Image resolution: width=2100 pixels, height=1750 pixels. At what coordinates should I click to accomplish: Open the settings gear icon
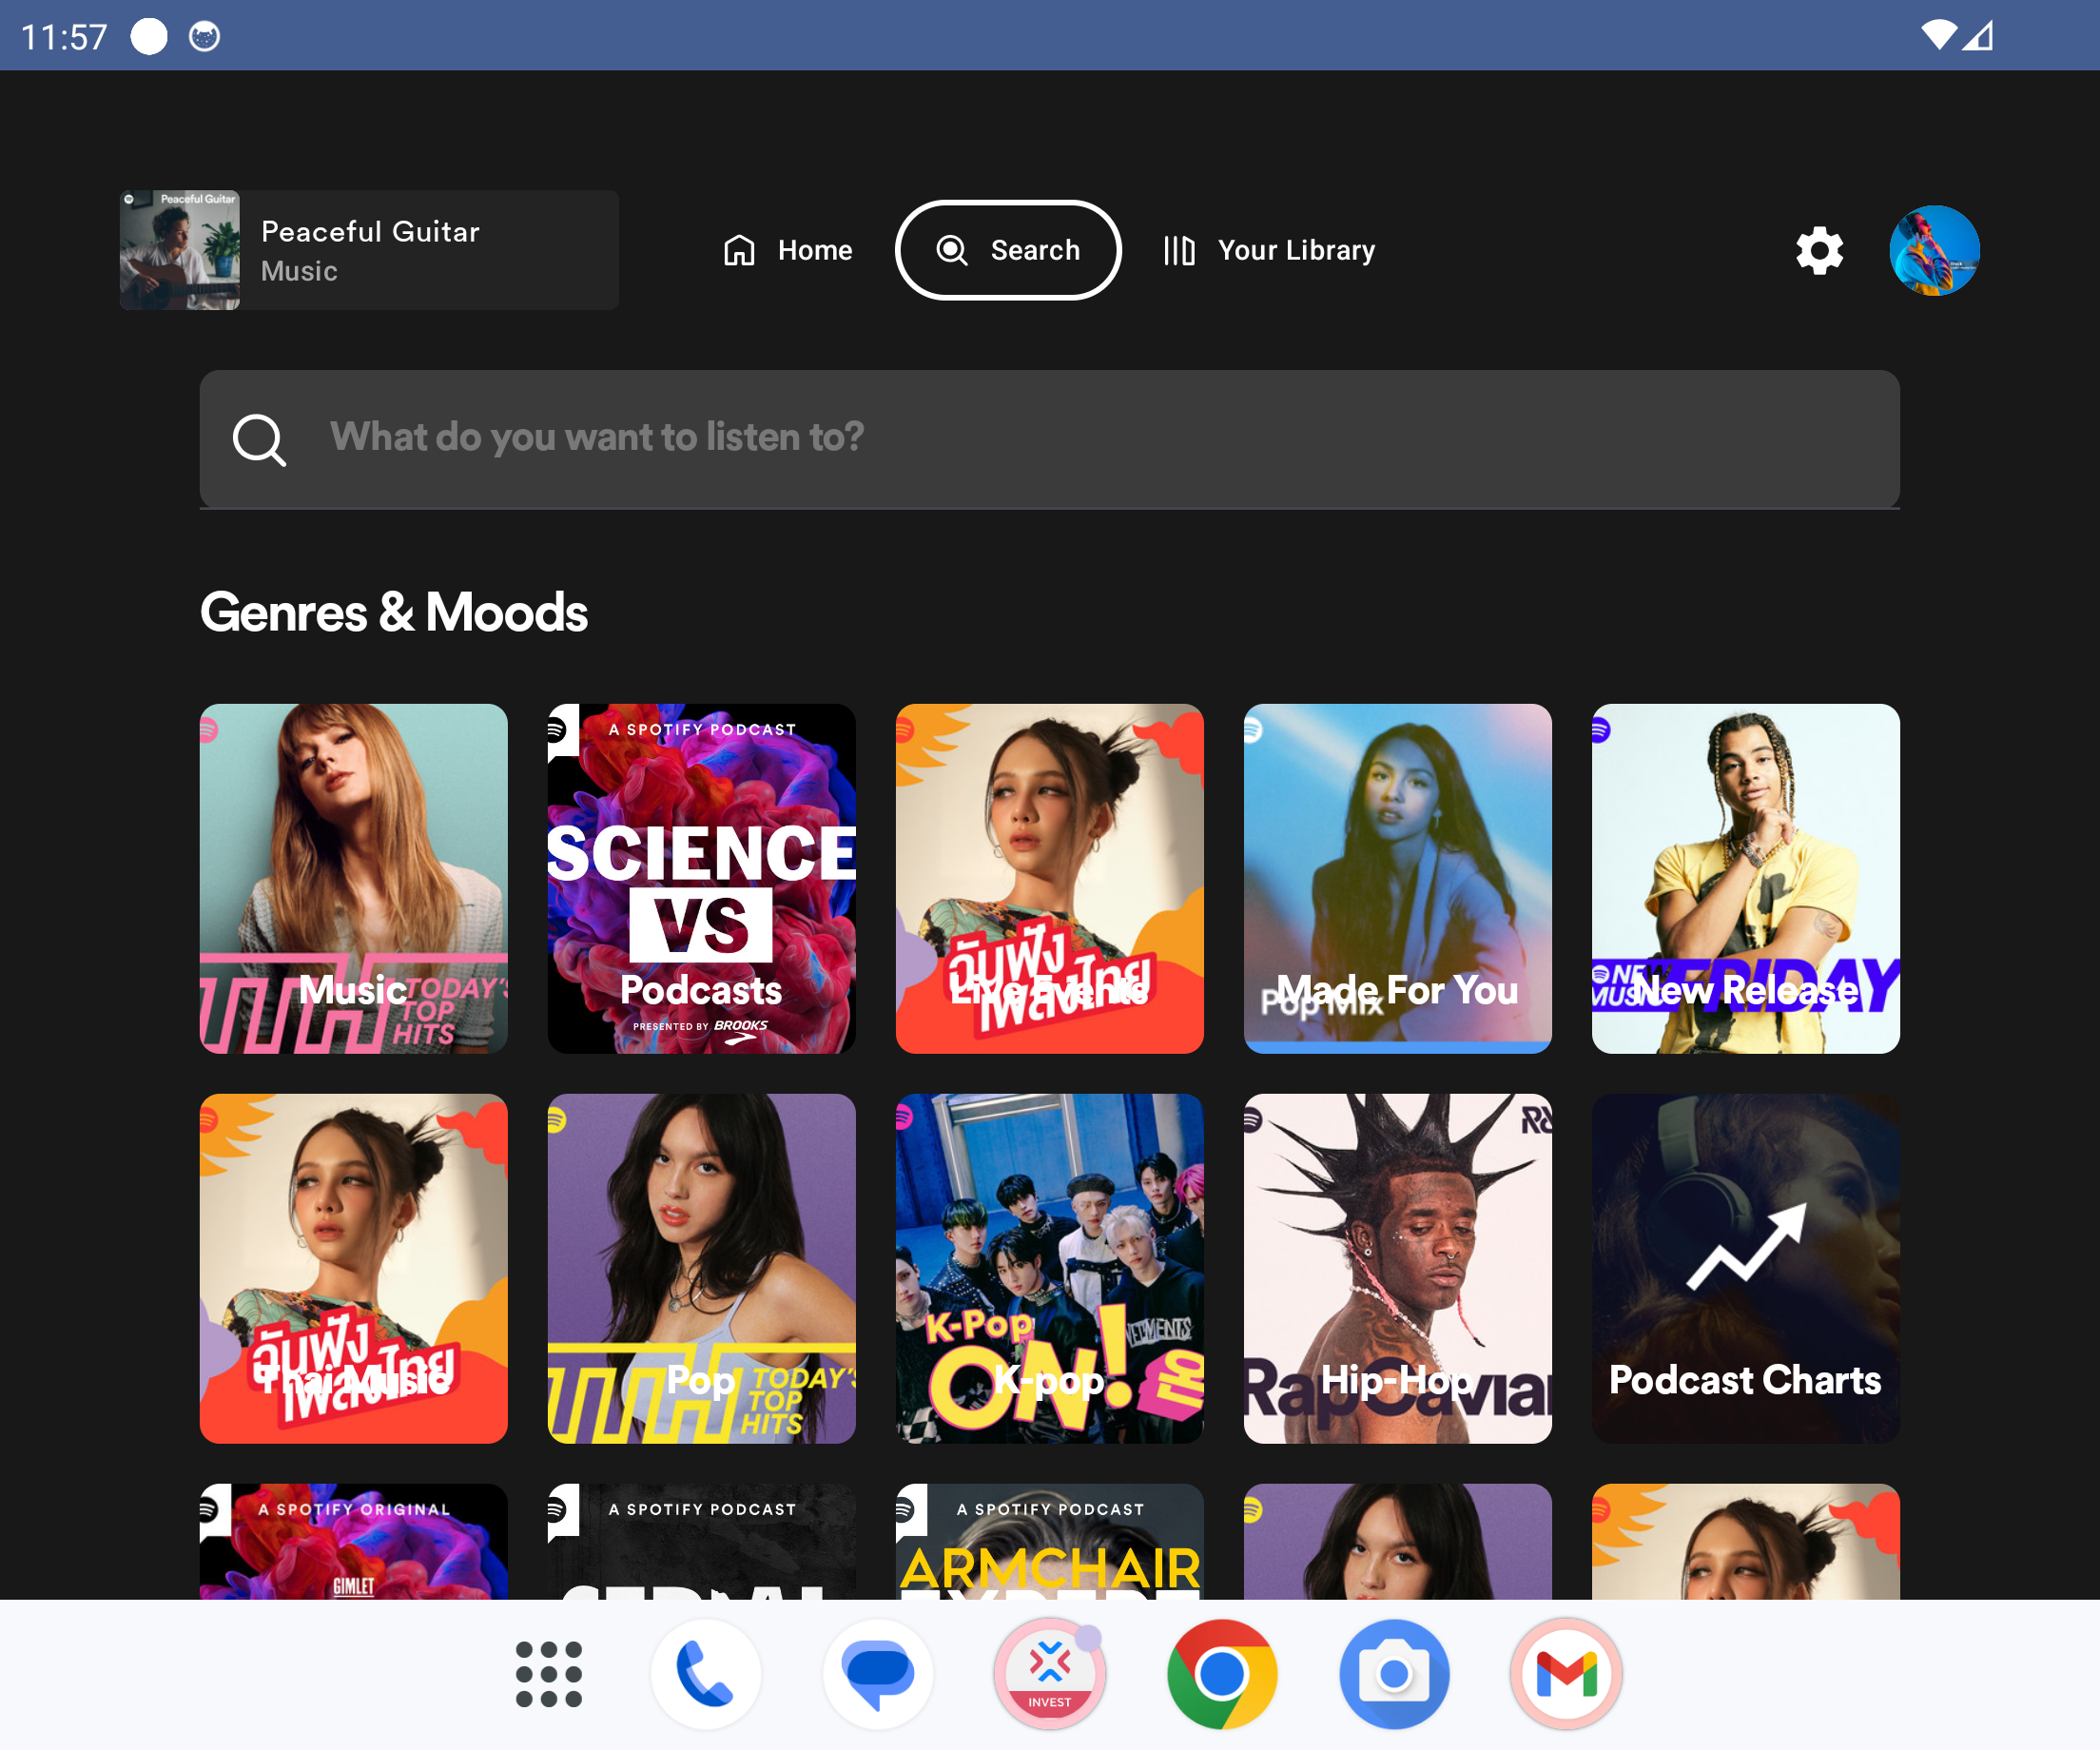coord(1819,250)
